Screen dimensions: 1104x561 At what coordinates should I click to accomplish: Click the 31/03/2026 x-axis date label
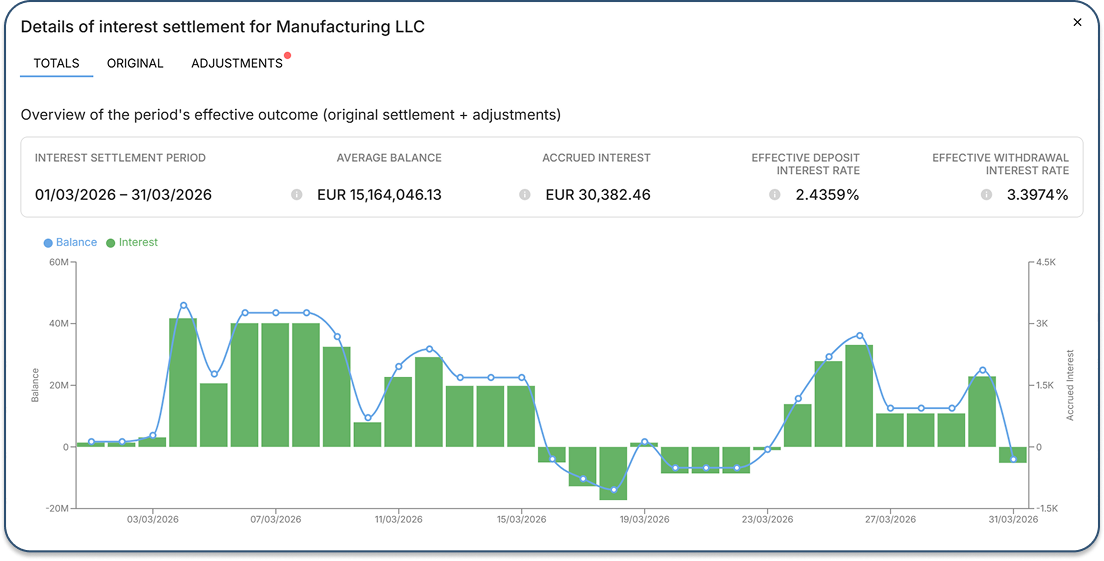coord(1012,519)
